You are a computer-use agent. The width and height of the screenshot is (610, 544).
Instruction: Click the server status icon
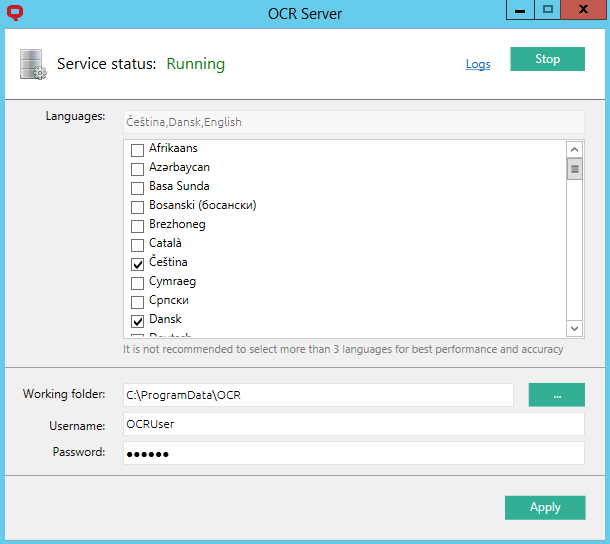click(x=32, y=64)
